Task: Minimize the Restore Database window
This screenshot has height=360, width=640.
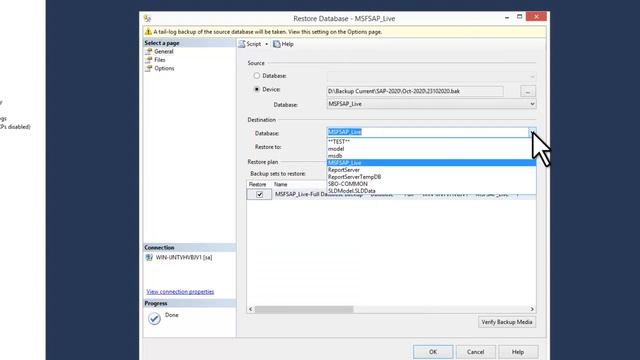Action: click(507, 18)
